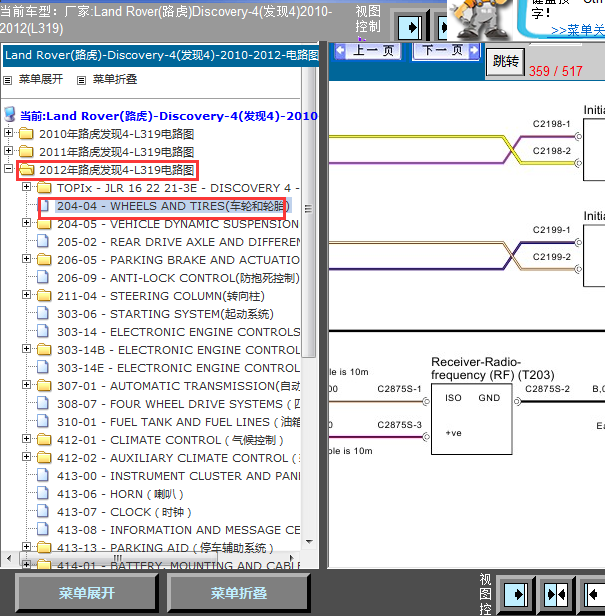Select 204-04 - WHEELS AND TIRES entry

(x=173, y=206)
